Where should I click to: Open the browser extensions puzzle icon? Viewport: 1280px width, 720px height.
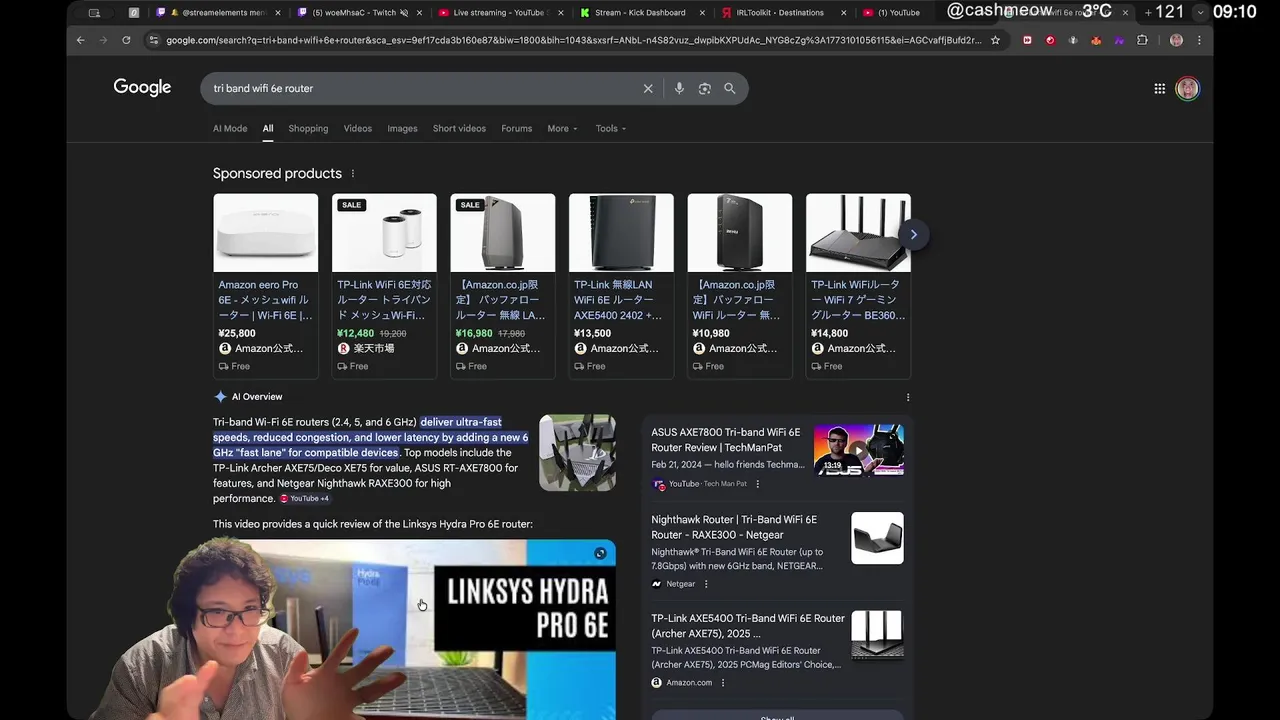pos(1142,40)
